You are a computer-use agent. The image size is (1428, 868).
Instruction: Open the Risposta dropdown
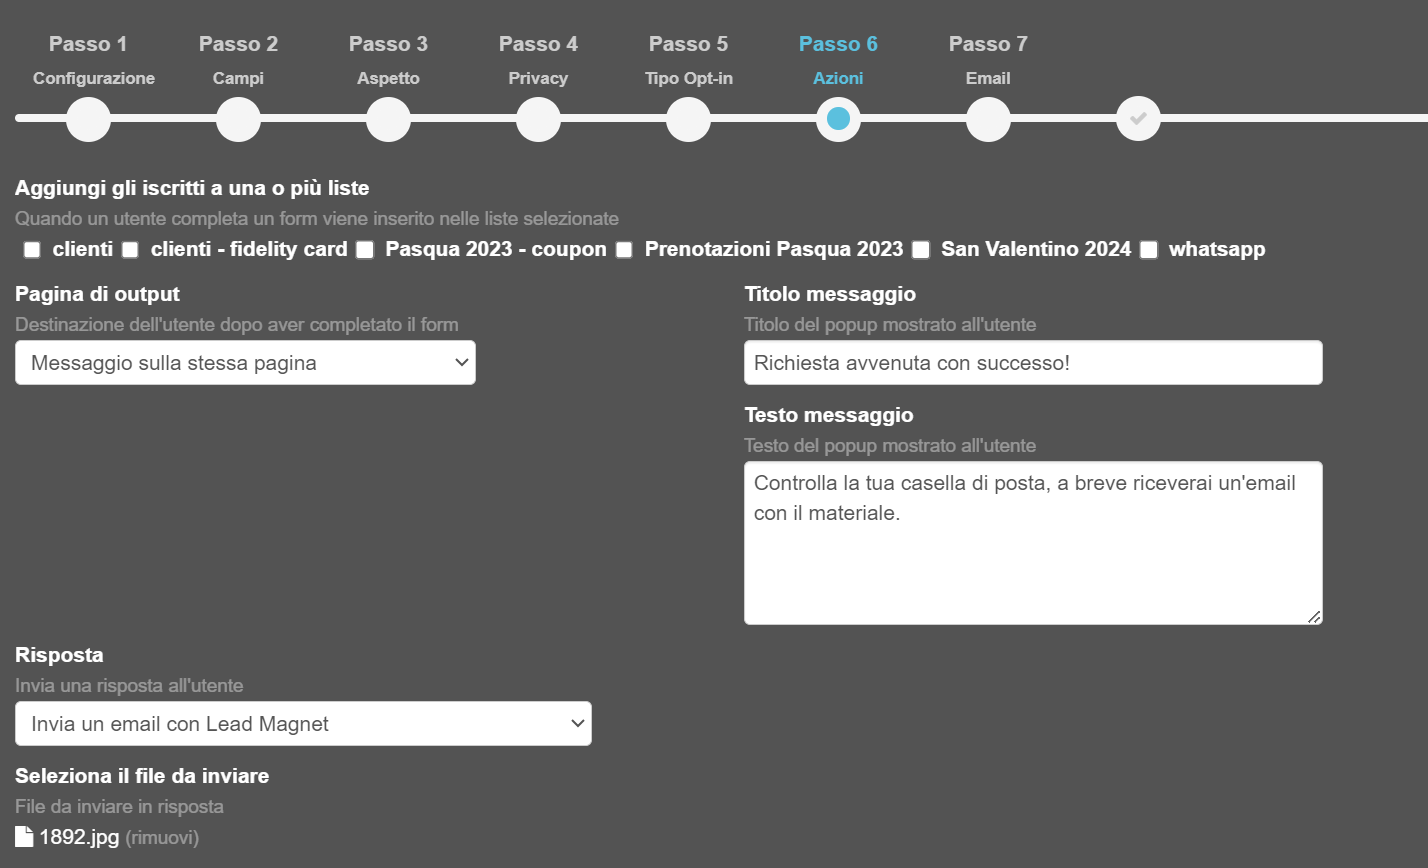pyautogui.click(x=302, y=723)
